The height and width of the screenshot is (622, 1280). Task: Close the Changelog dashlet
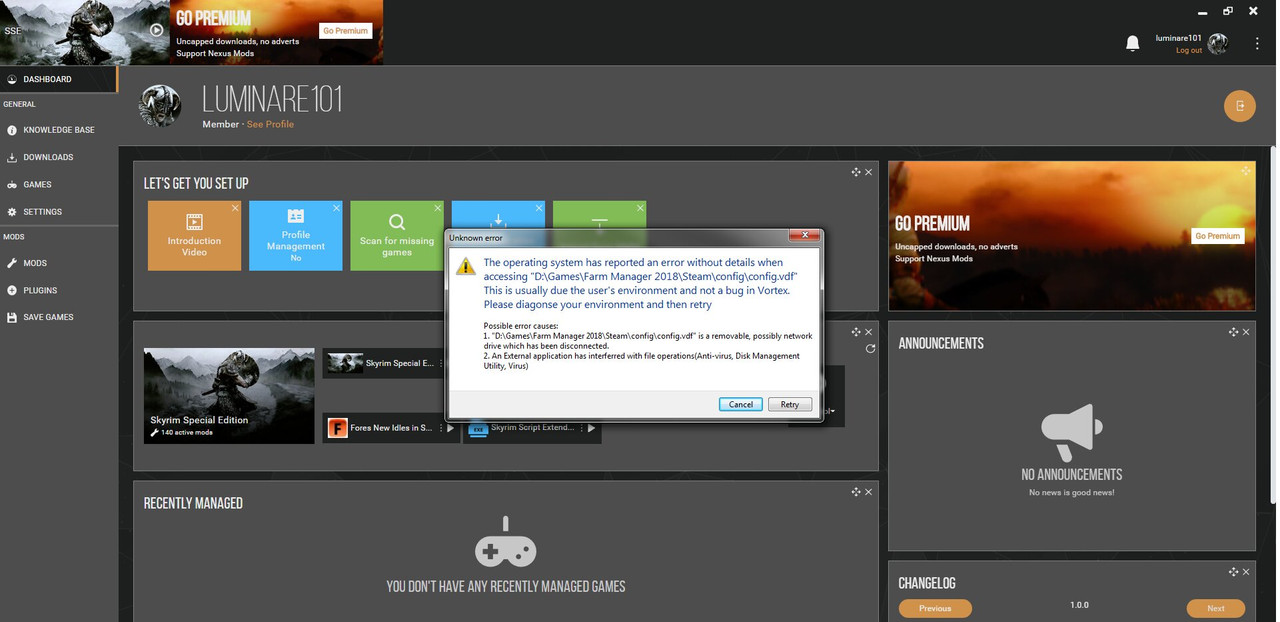[1245, 572]
